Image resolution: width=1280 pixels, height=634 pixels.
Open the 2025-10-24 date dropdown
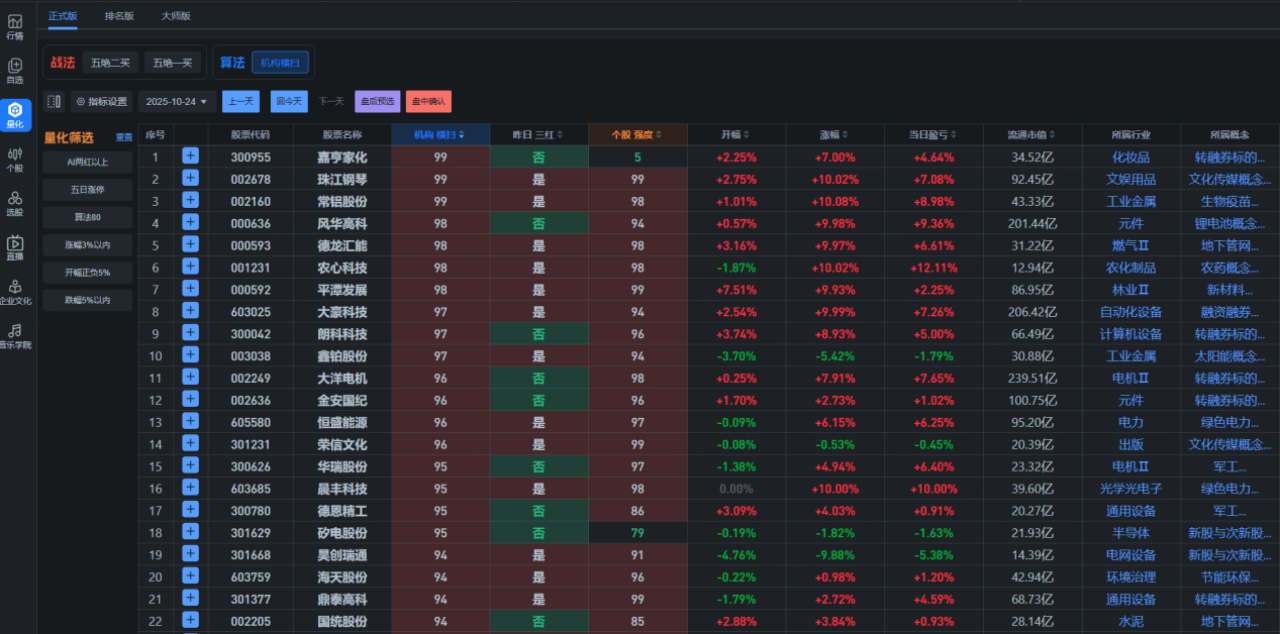[176, 101]
